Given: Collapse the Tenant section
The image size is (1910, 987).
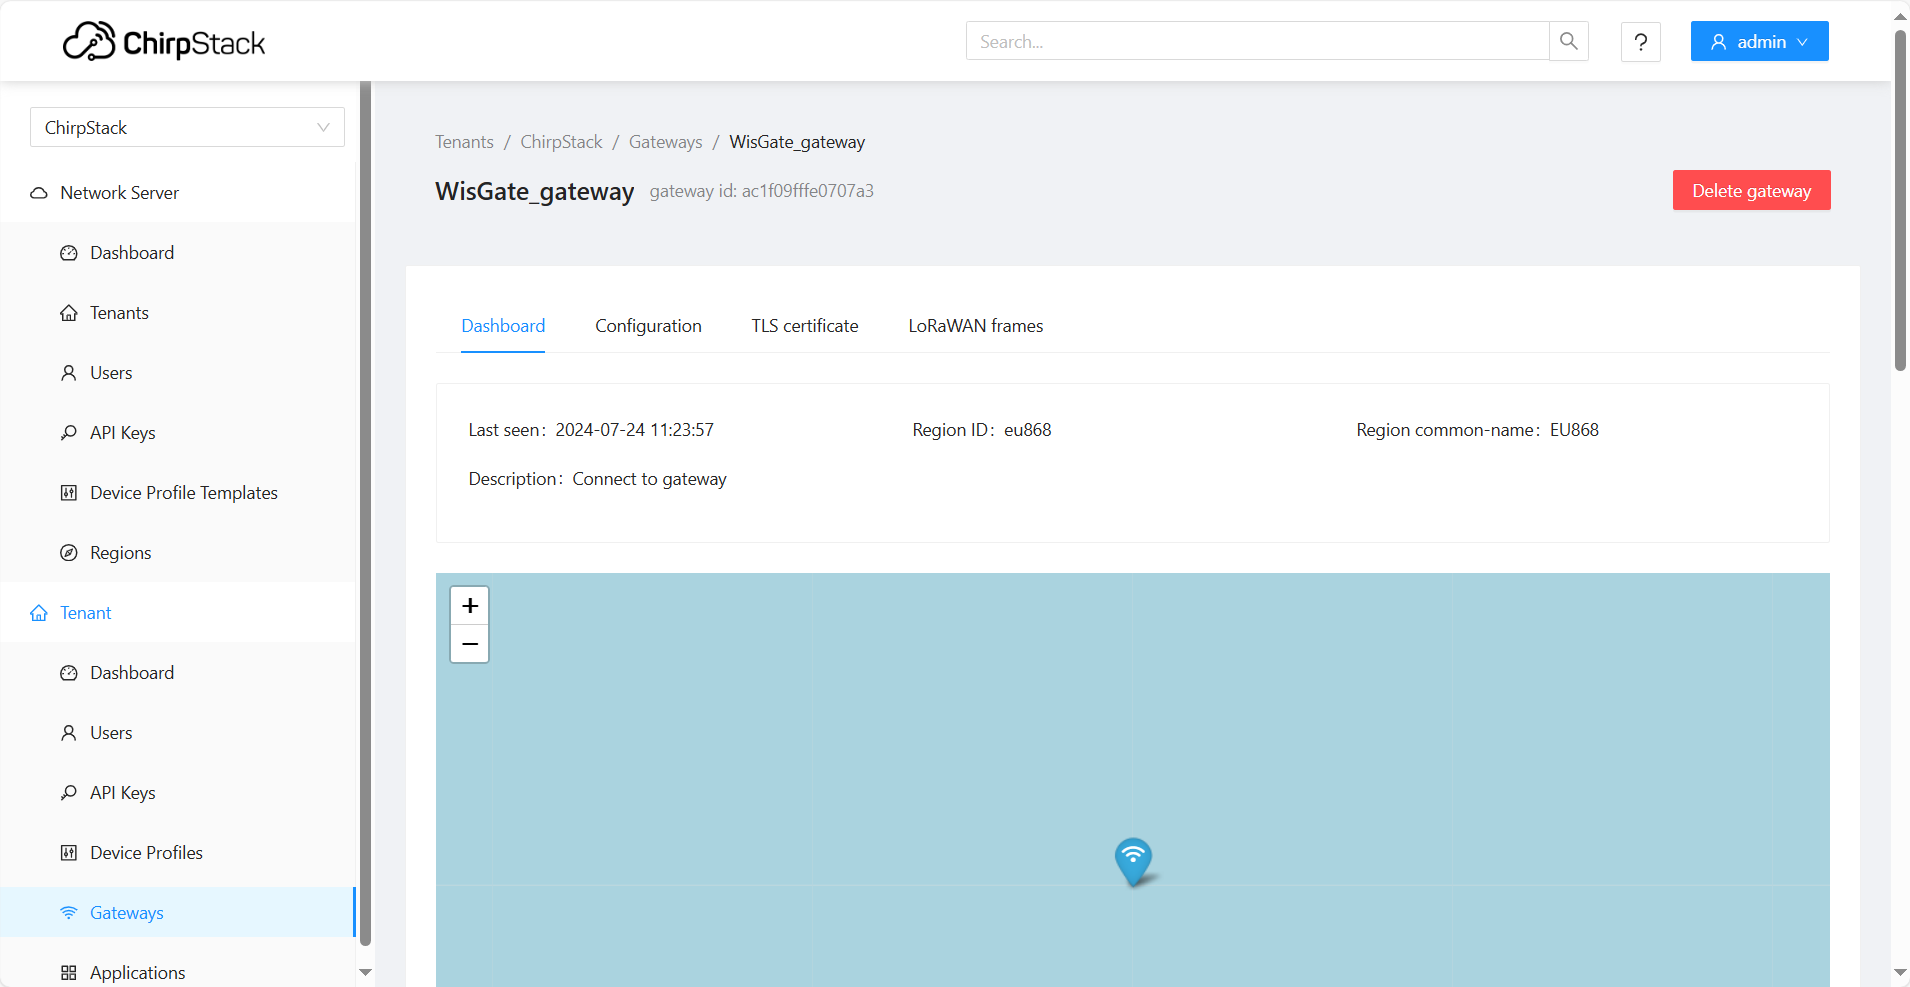Looking at the screenshot, I should click(x=178, y=612).
